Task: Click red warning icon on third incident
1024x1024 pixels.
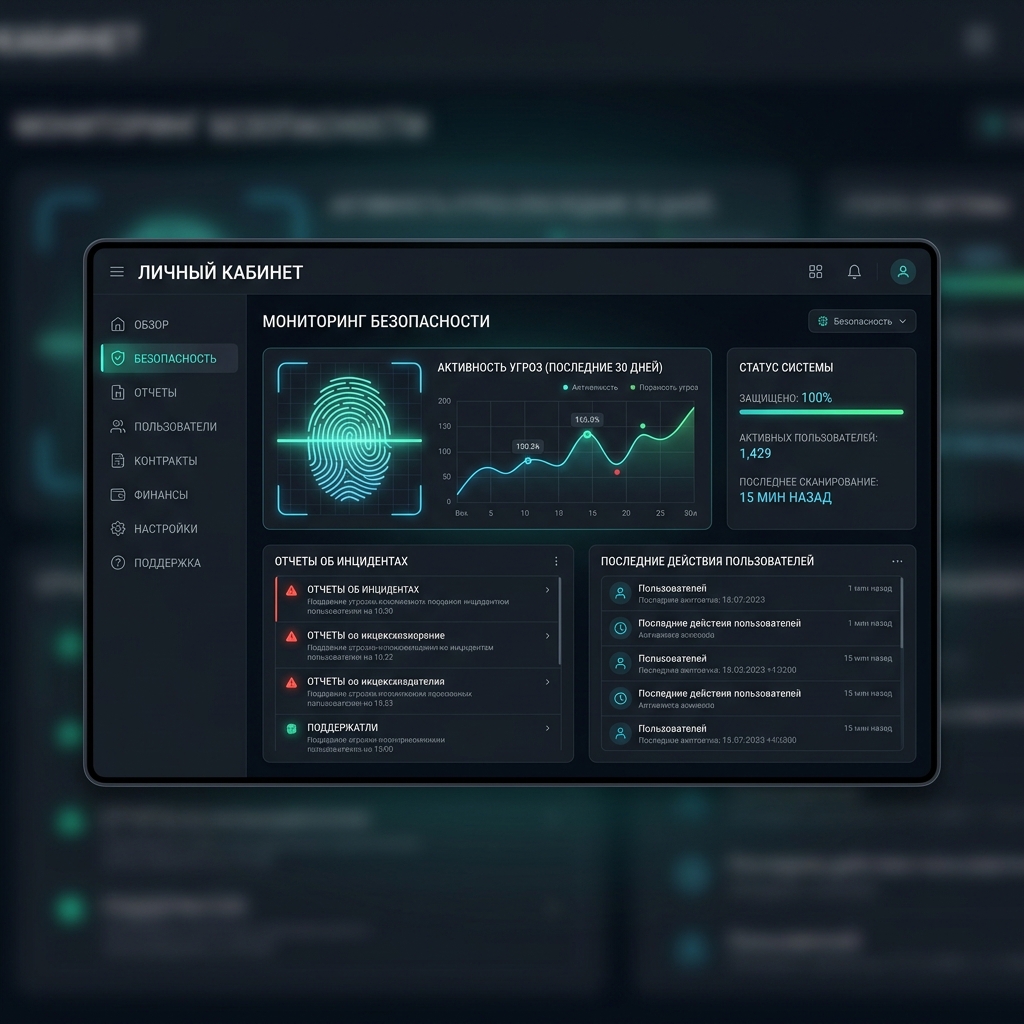Action: pyautogui.click(x=292, y=682)
